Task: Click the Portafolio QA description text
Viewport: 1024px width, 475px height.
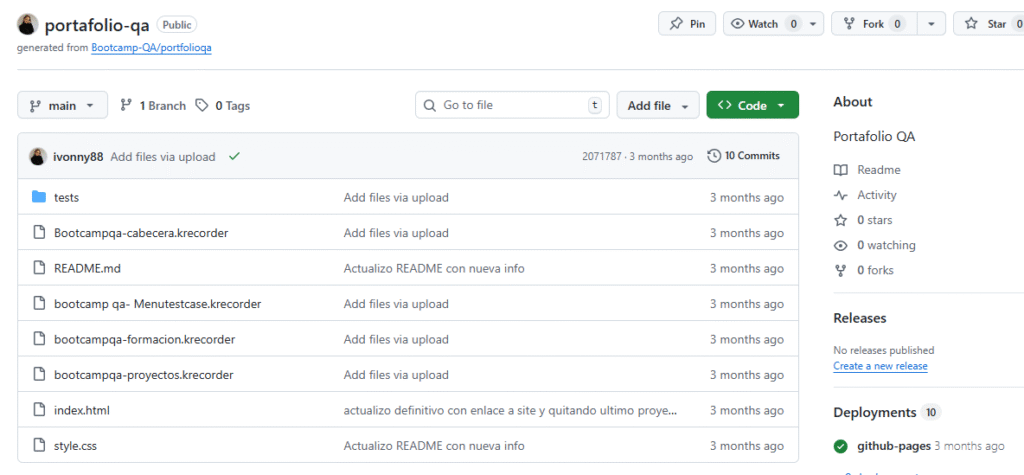Action: pyautogui.click(x=874, y=137)
